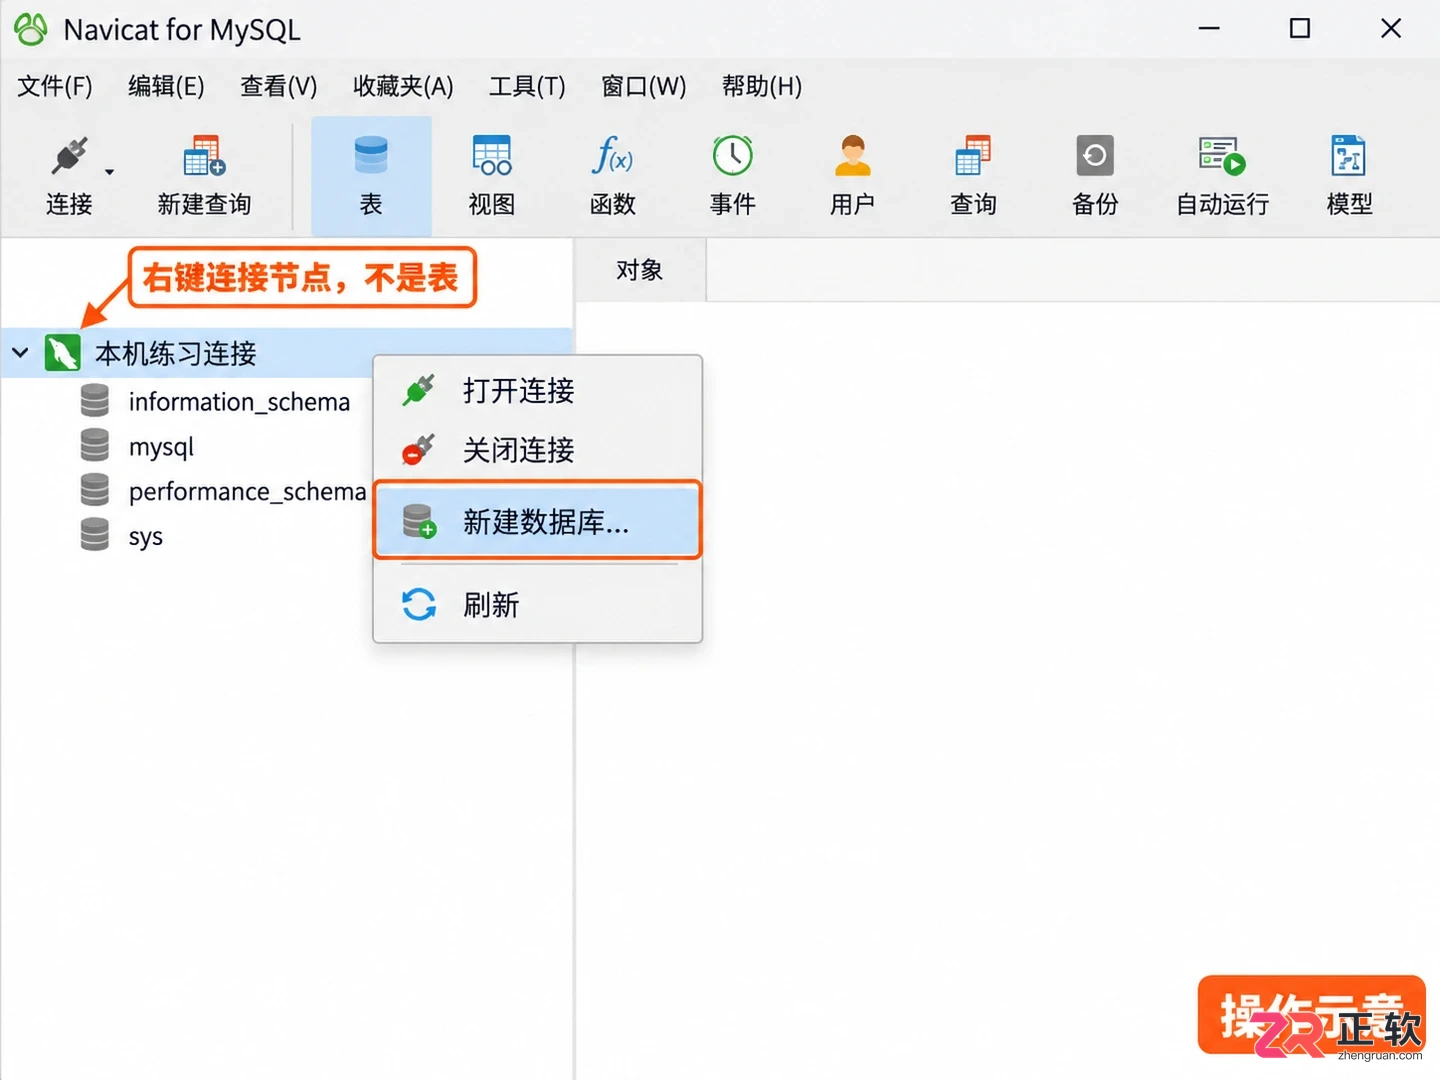Select the information_schema database name
Image resolution: width=1440 pixels, height=1080 pixels.
click(x=239, y=401)
